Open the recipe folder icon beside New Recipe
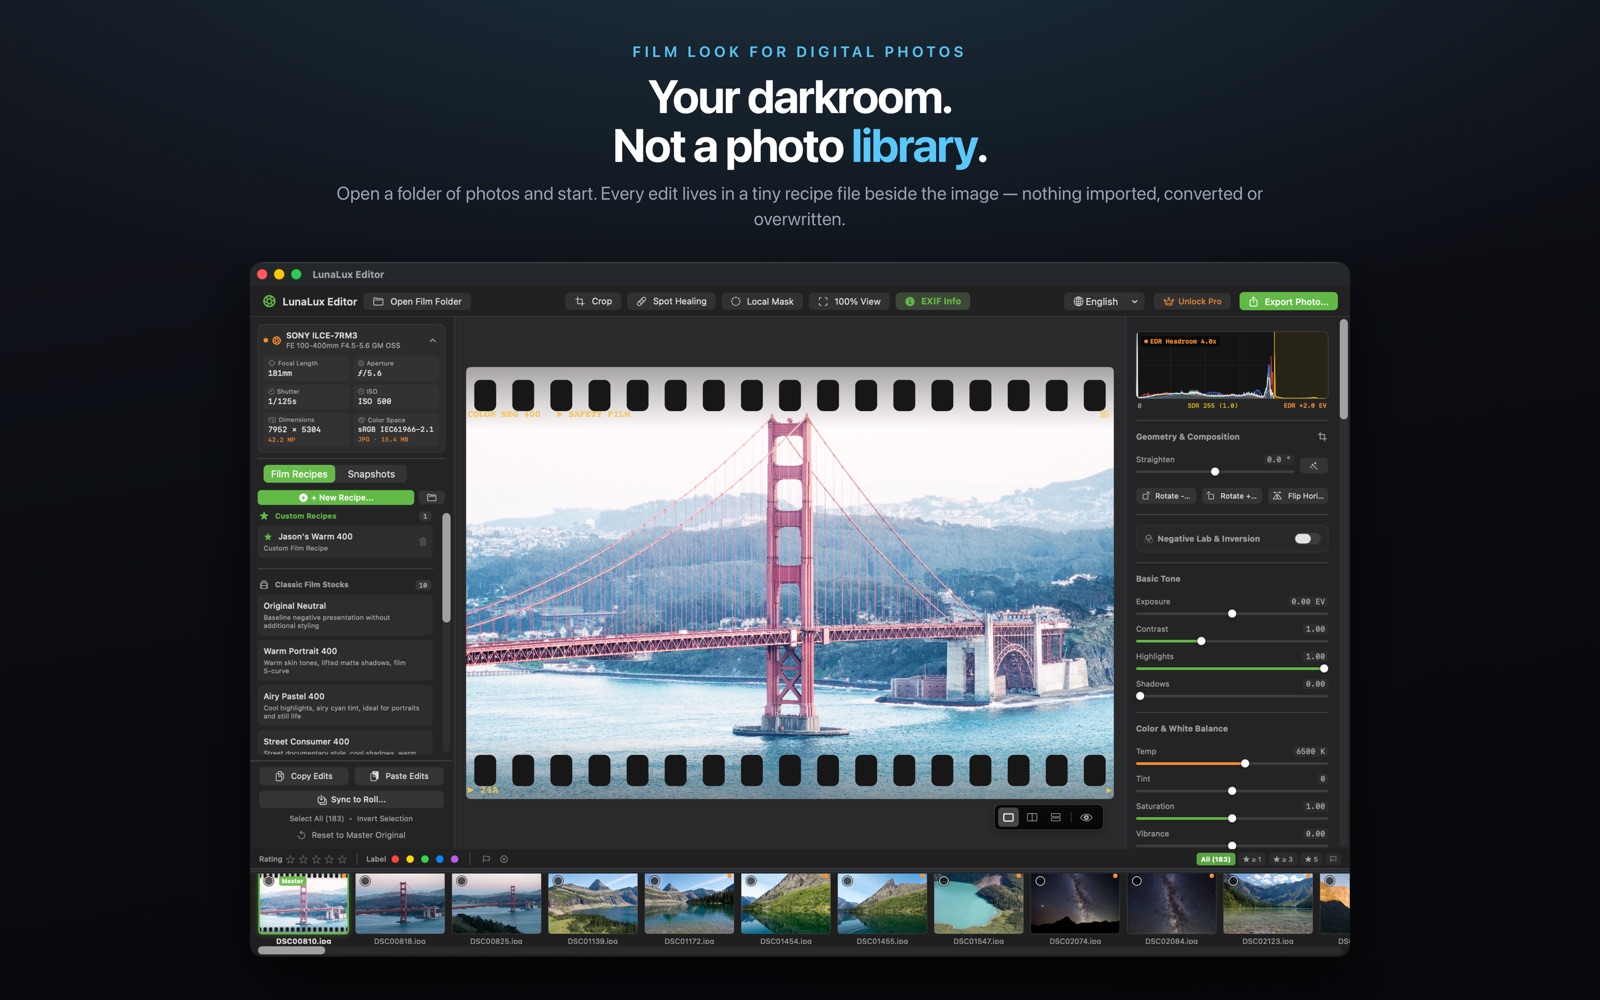1600x1000 pixels. 432,497
